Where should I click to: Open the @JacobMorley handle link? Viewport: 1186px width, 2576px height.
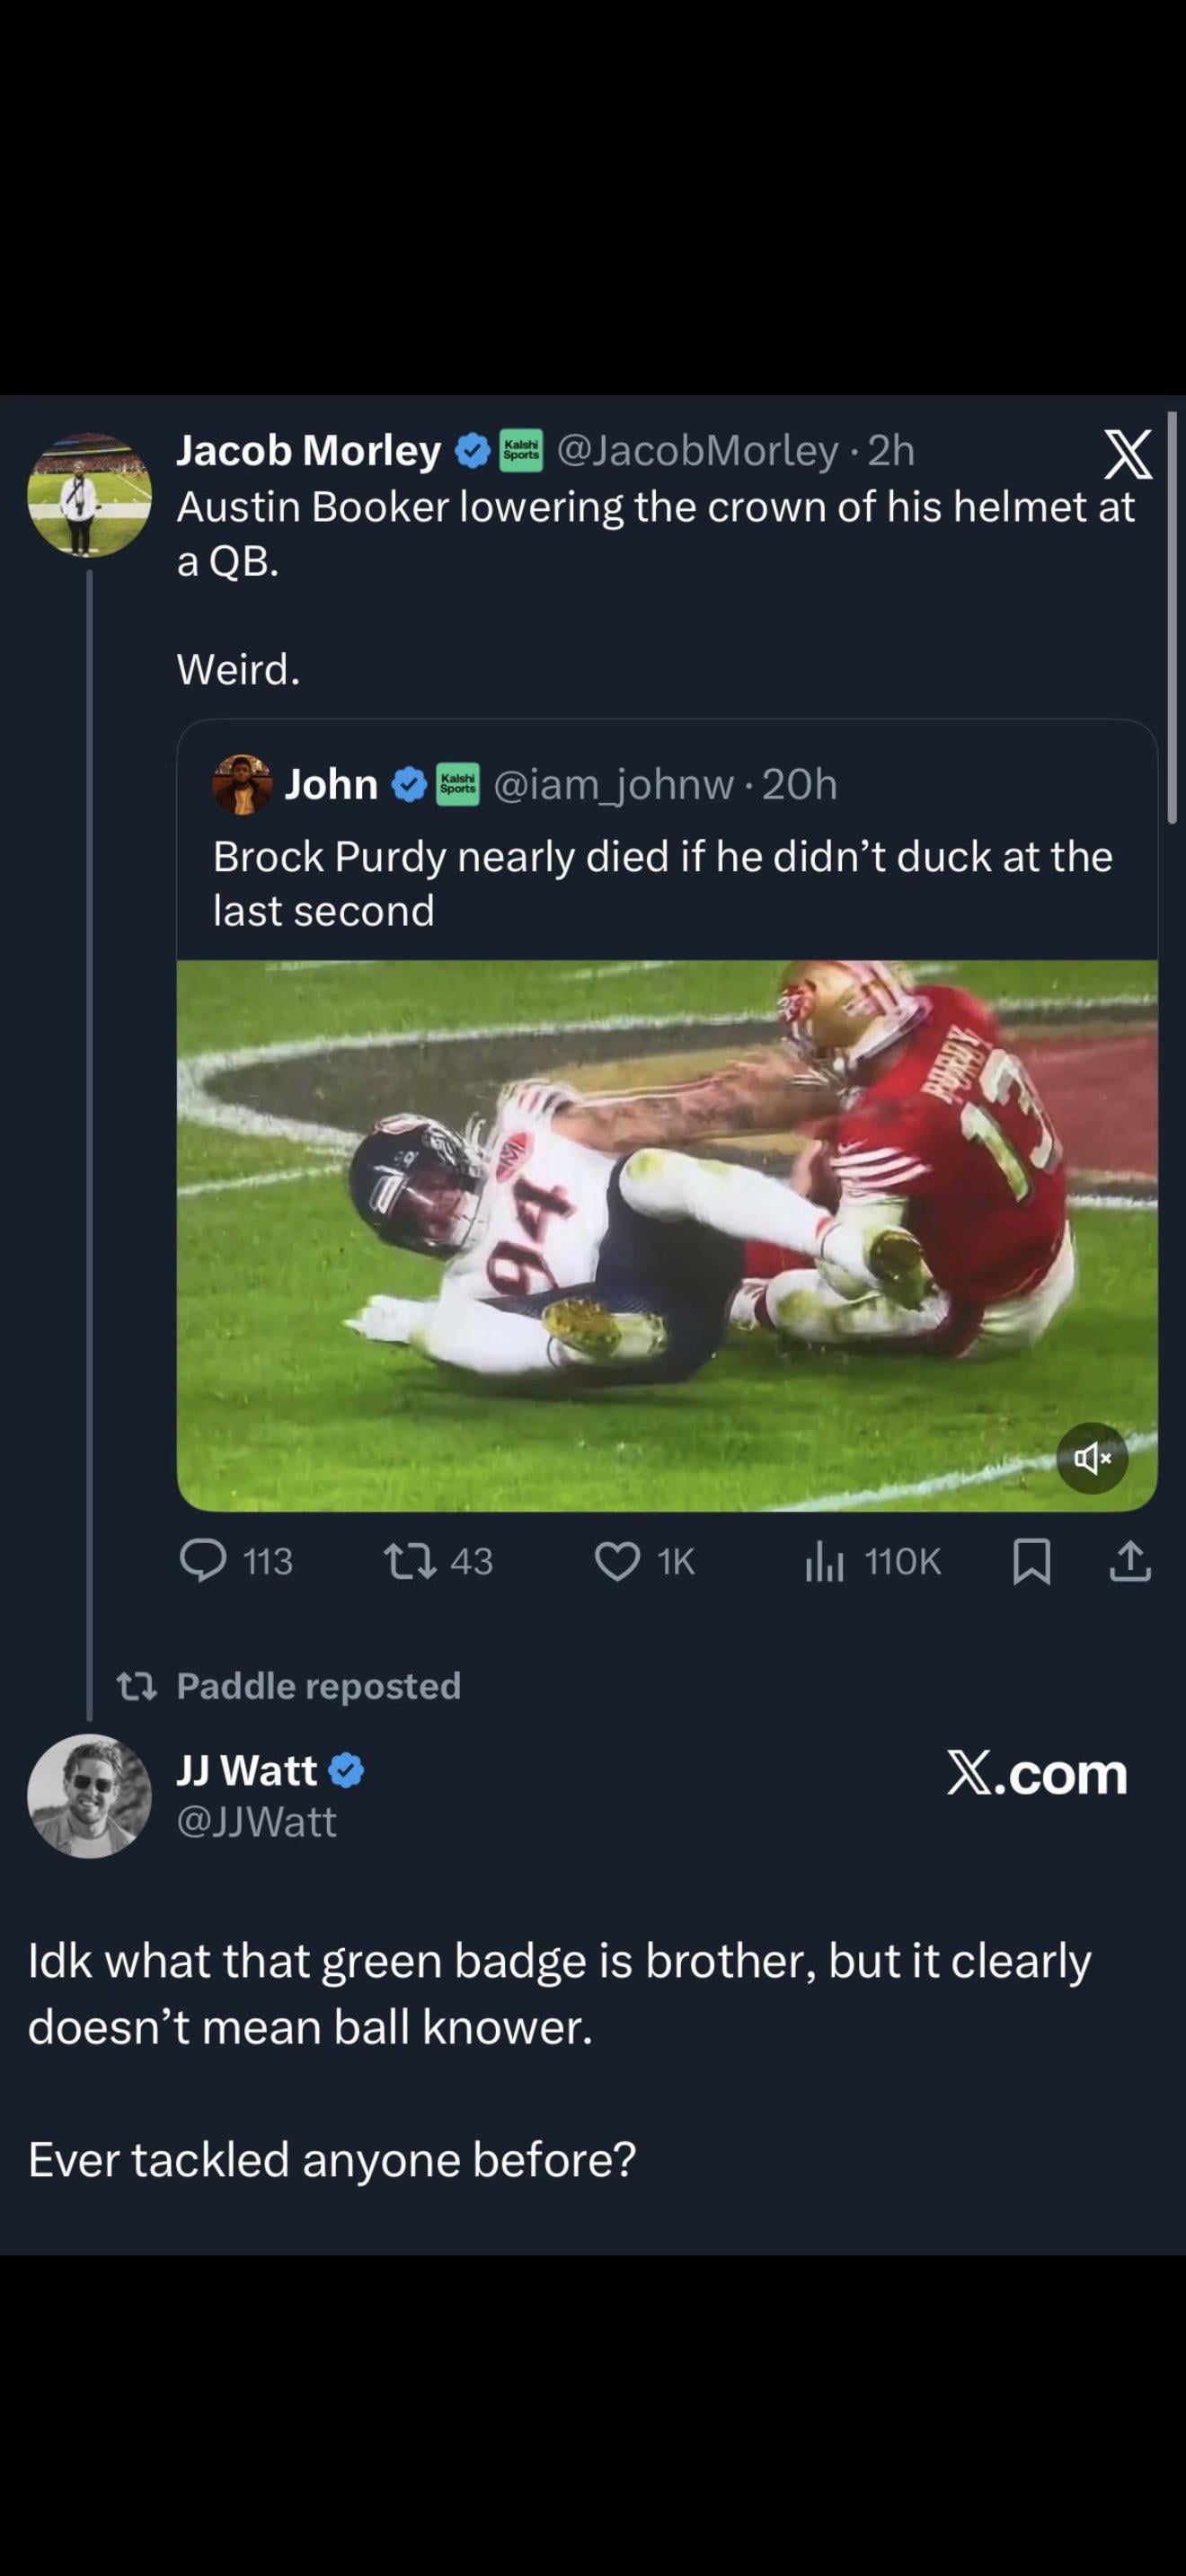(x=697, y=451)
